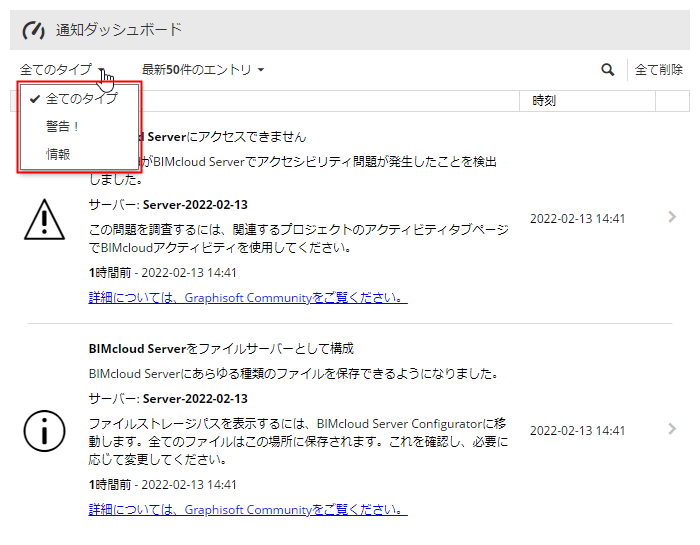Image resolution: width=700 pixels, height=545 pixels.
Task: Click Server-2022-02-13 in the warning notification
Action: (x=195, y=204)
